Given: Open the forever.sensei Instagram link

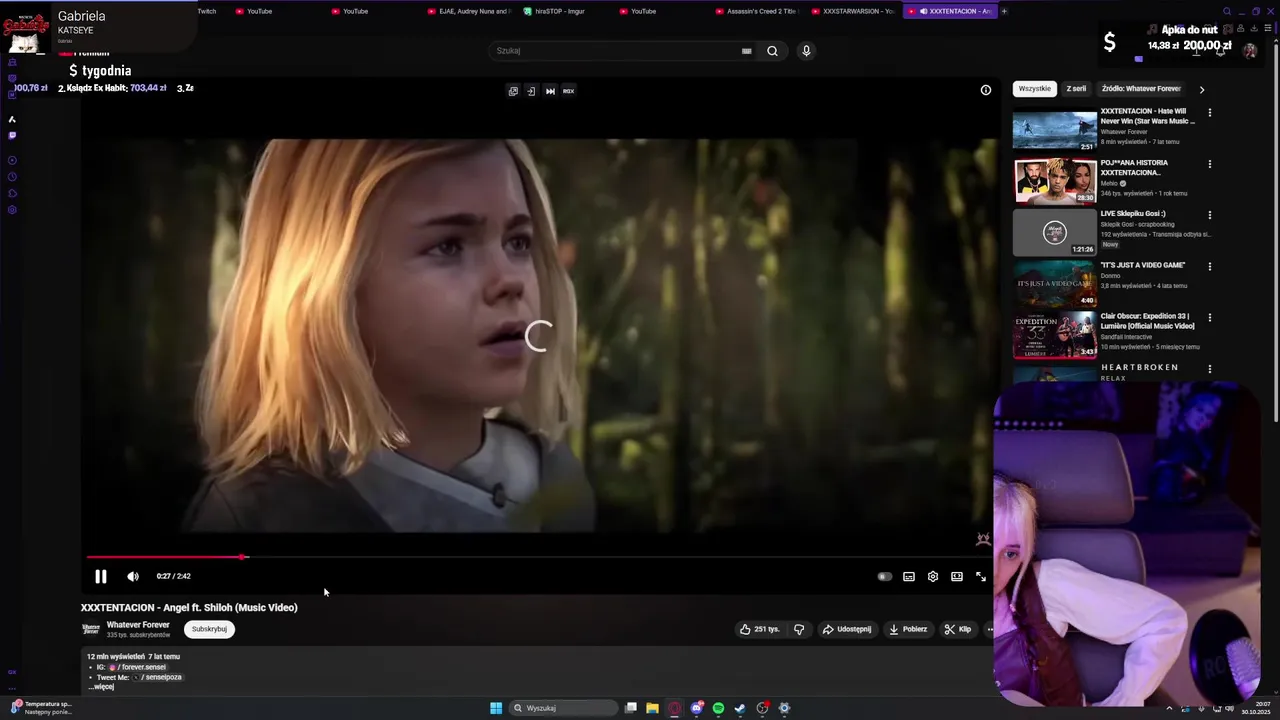Looking at the screenshot, I should tap(138, 667).
